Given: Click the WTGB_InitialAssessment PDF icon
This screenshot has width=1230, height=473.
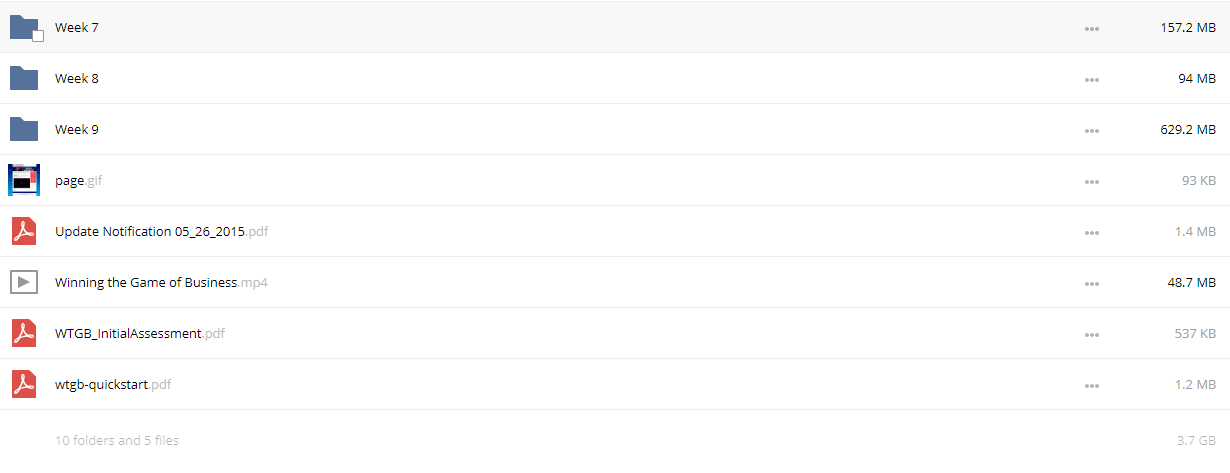Looking at the screenshot, I should [24, 333].
